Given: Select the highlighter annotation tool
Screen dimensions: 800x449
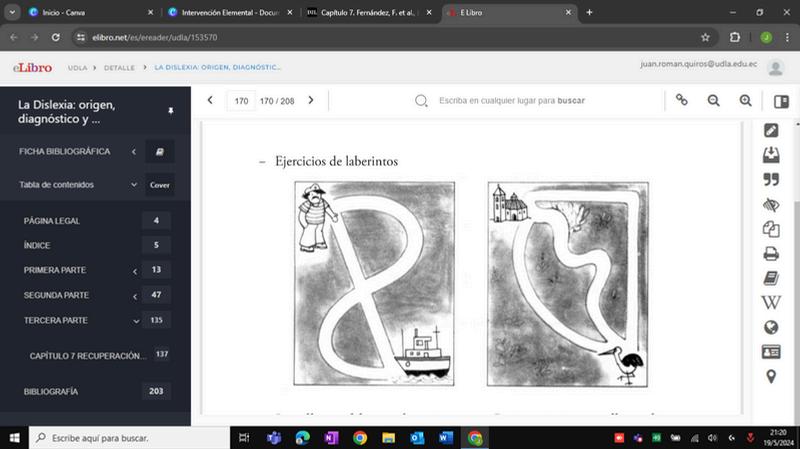Looking at the screenshot, I should pos(771,131).
